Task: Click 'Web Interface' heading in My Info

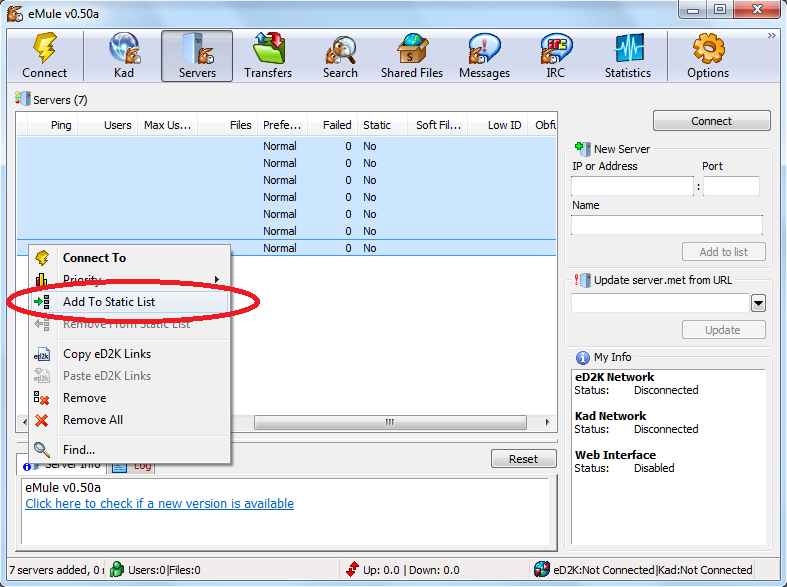Action: [615, 455]
